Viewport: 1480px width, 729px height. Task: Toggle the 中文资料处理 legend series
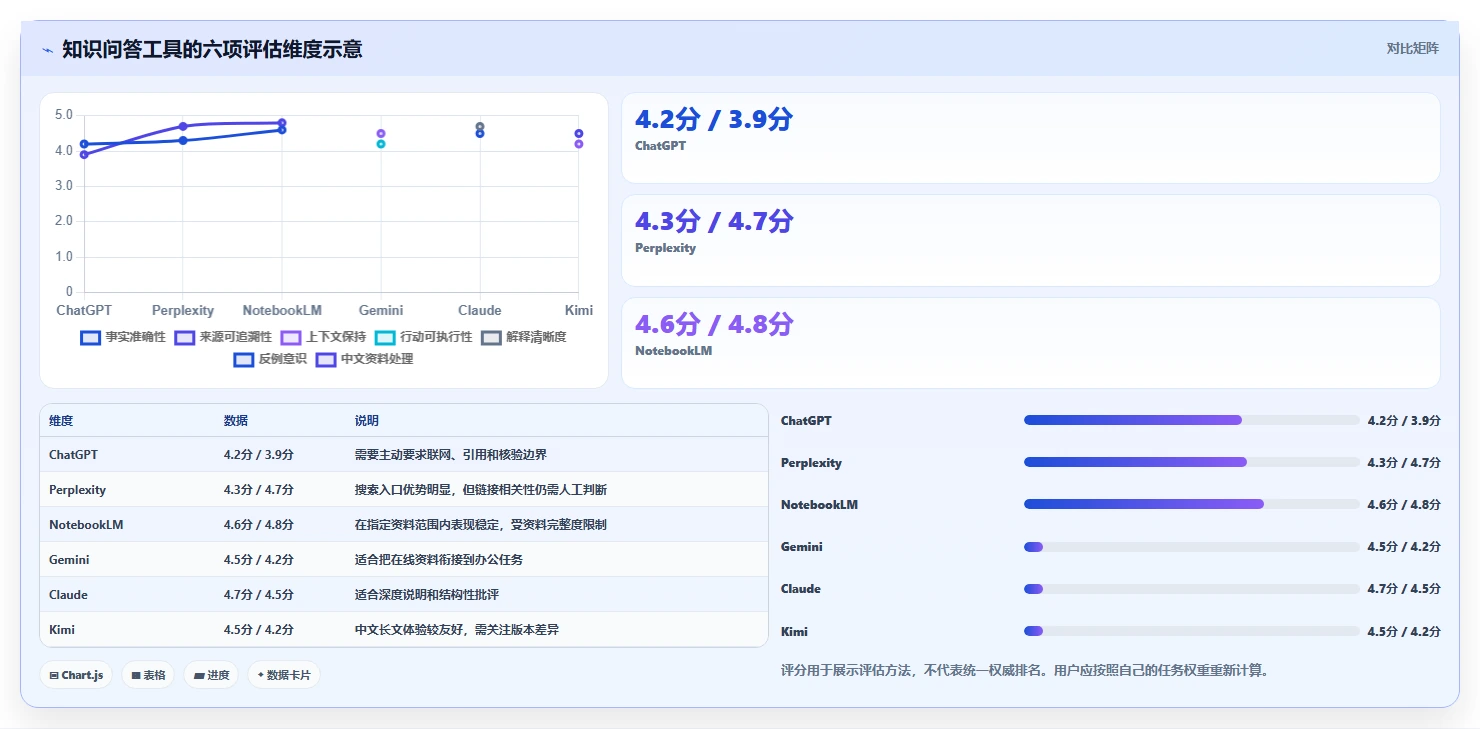click(364, 359)
